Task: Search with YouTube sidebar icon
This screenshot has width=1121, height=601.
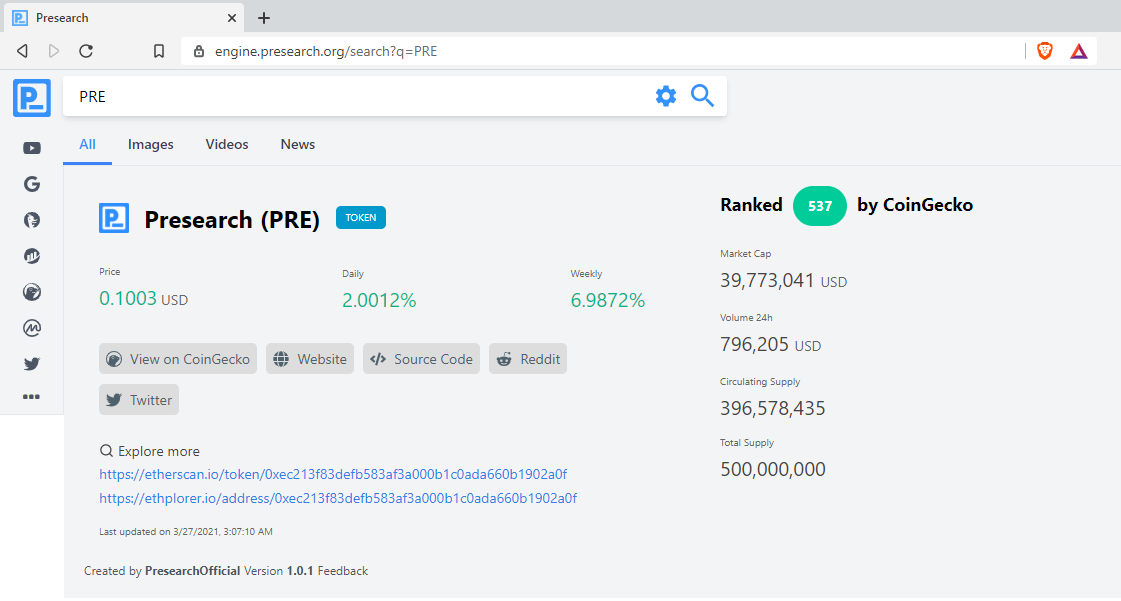Action: pos(31,148)
